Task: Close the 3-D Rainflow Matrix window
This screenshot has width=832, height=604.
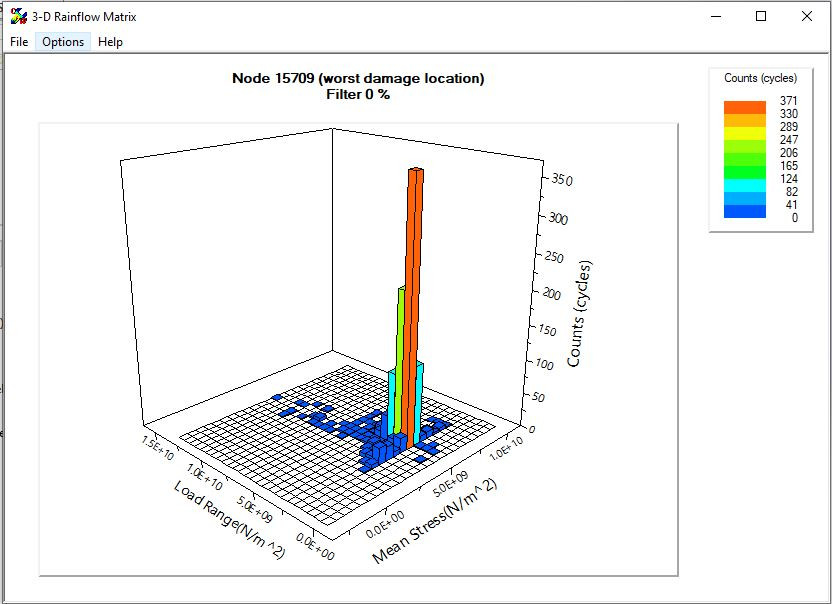Action: point(807,16)
